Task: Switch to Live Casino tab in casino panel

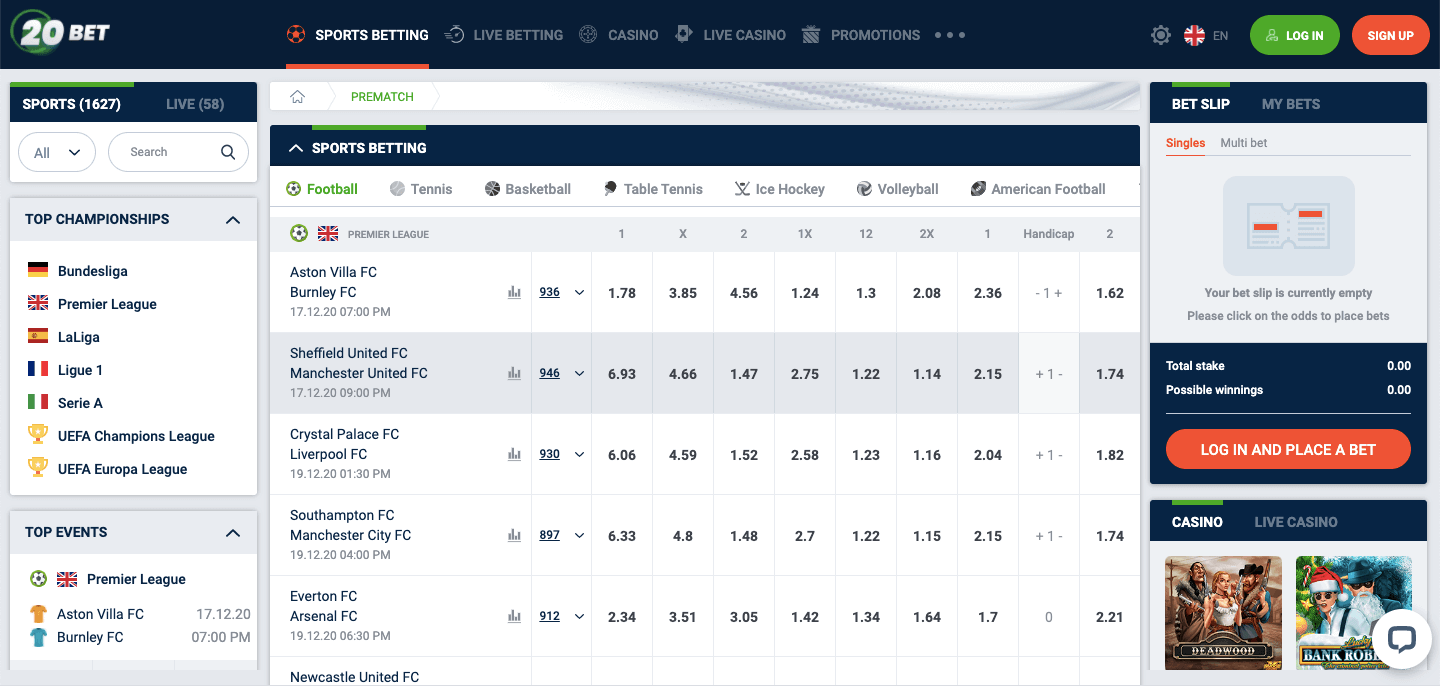Action: tap(1296, 522)
